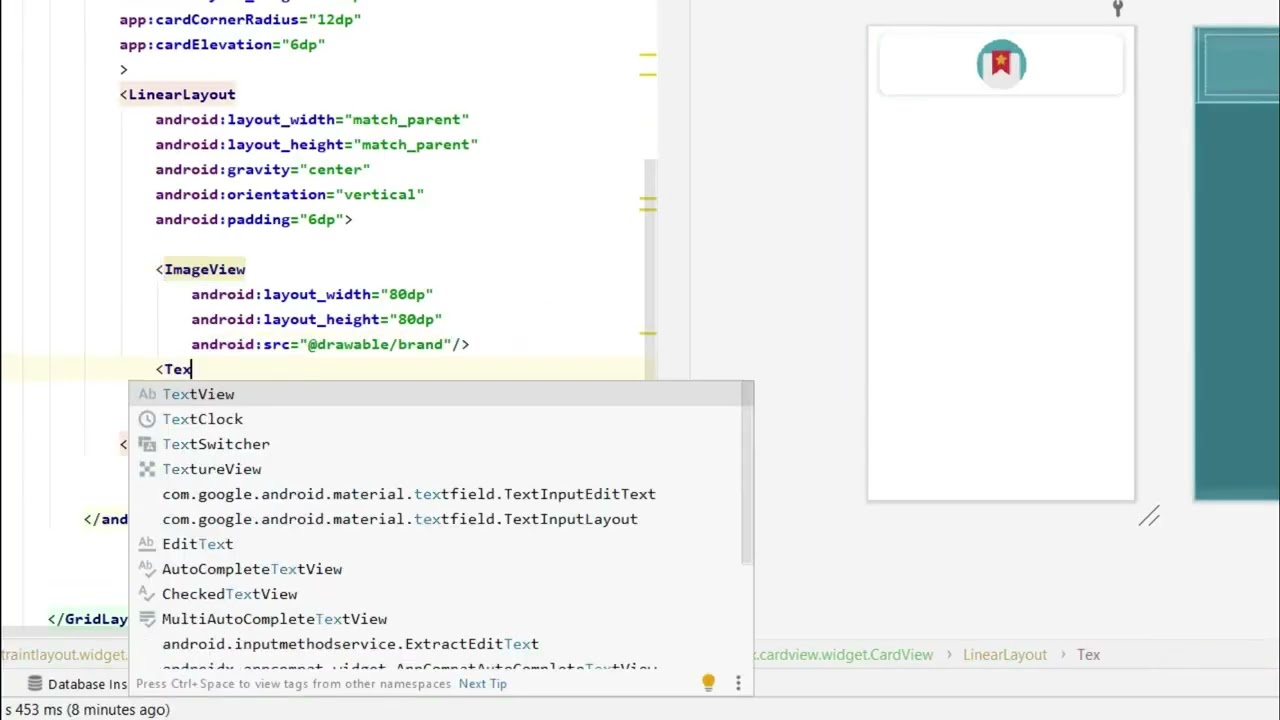The height and width of the screenshot is (720, 1280).
Task: Click the Database Inspector icon
Action: coord(35,684)
